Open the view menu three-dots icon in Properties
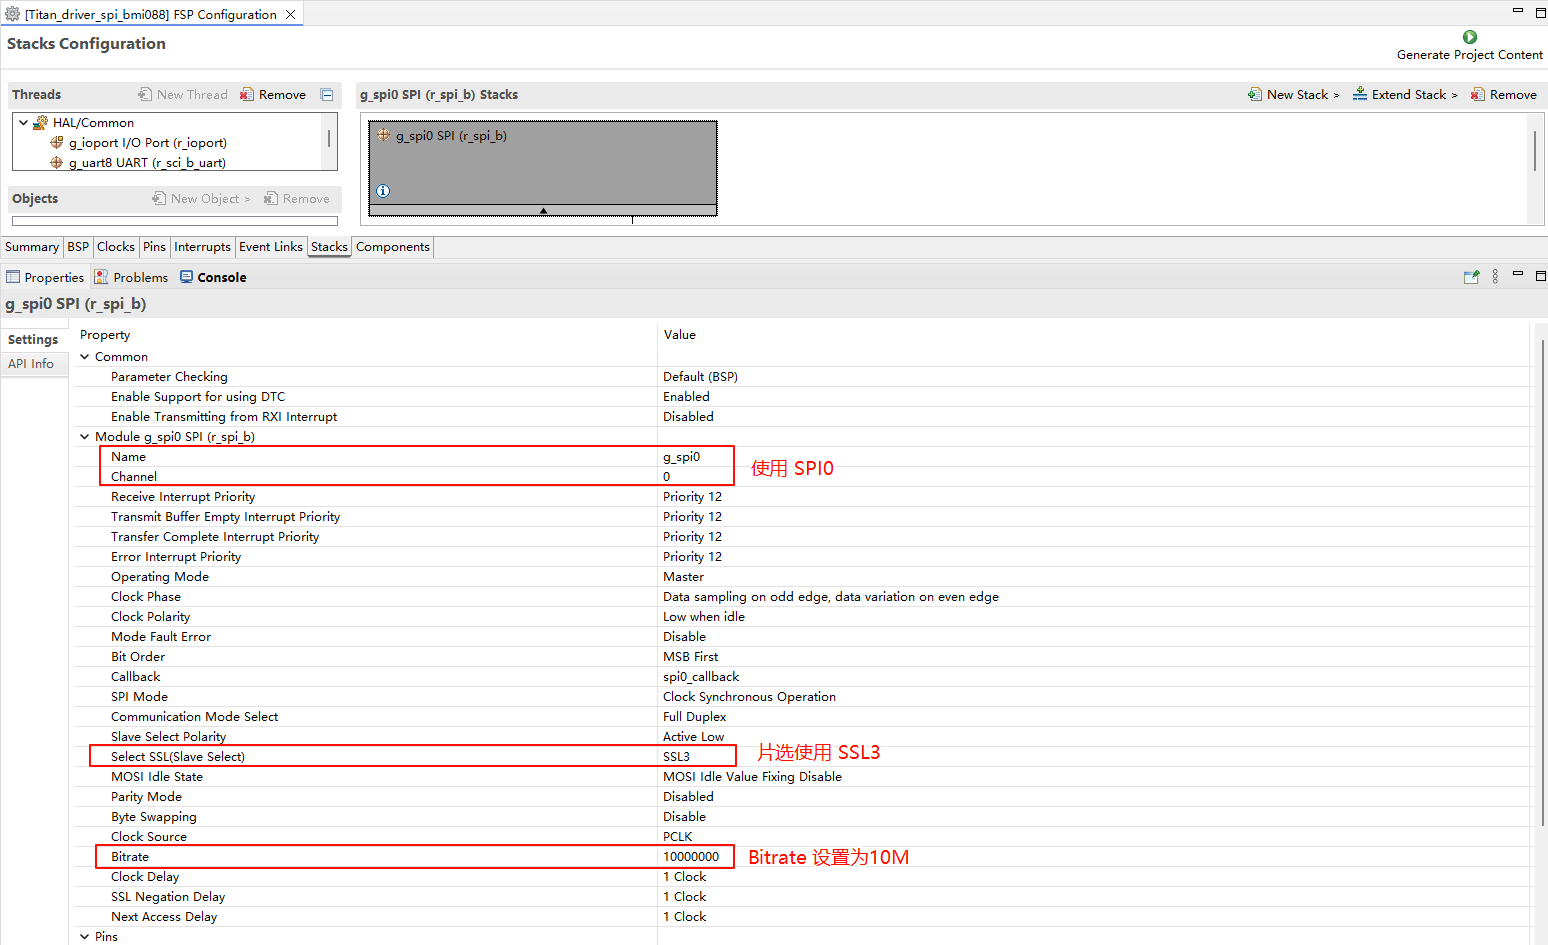Viewport: 1548px width, 945px height. pos(1495,277)
